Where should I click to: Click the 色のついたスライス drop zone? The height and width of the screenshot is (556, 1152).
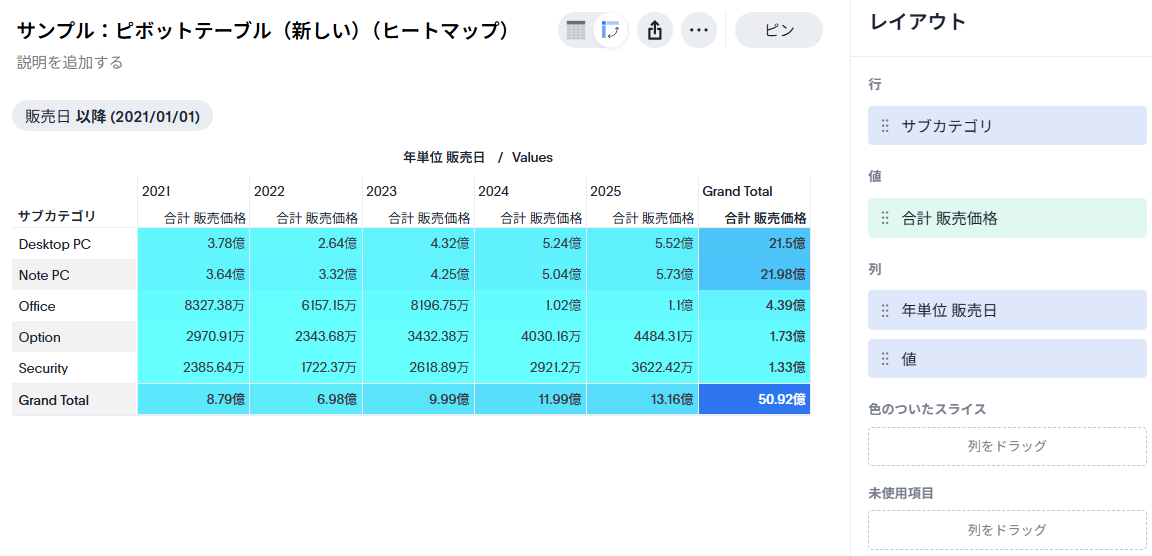click(1007, 446)
